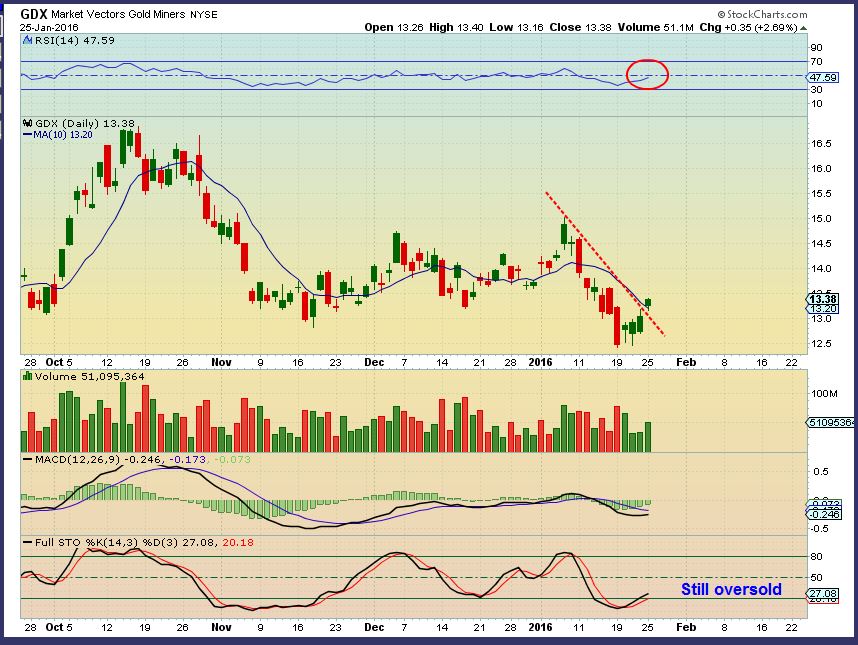Click the High 13.40 value
This screenshot has width=858, height=645.
coord(456,27)
